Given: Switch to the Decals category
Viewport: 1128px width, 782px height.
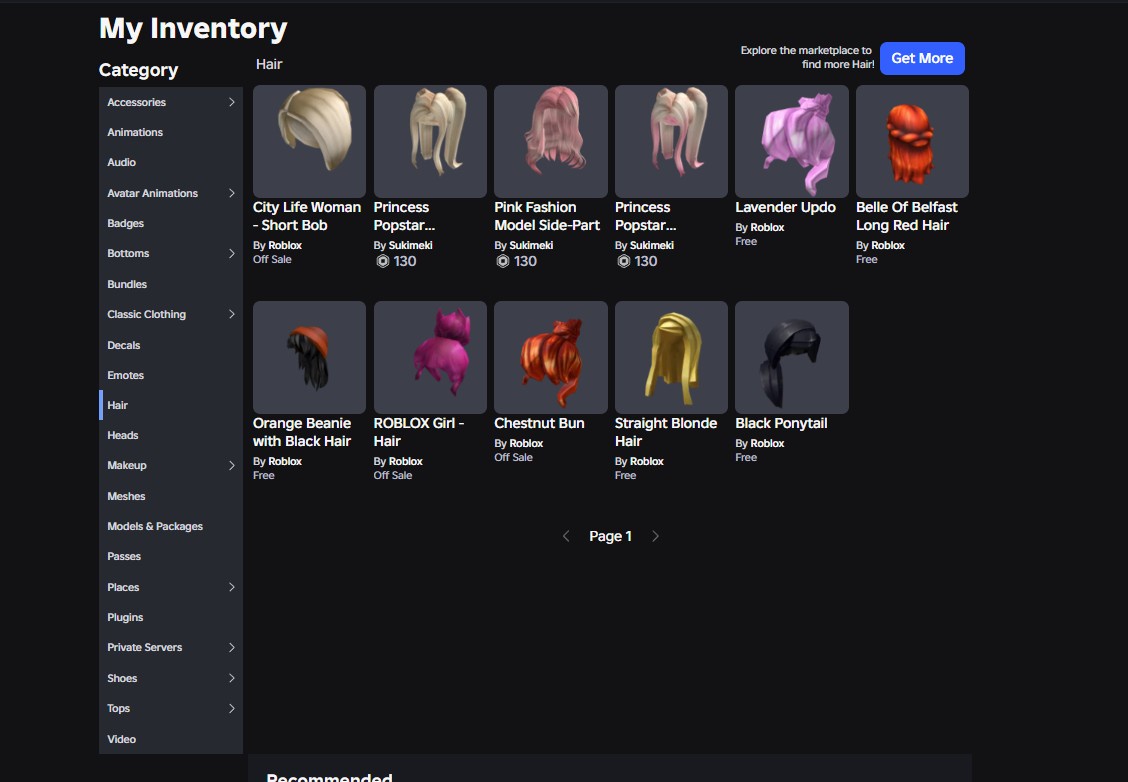Looking at the screenshot, I should tap(171, 345).
